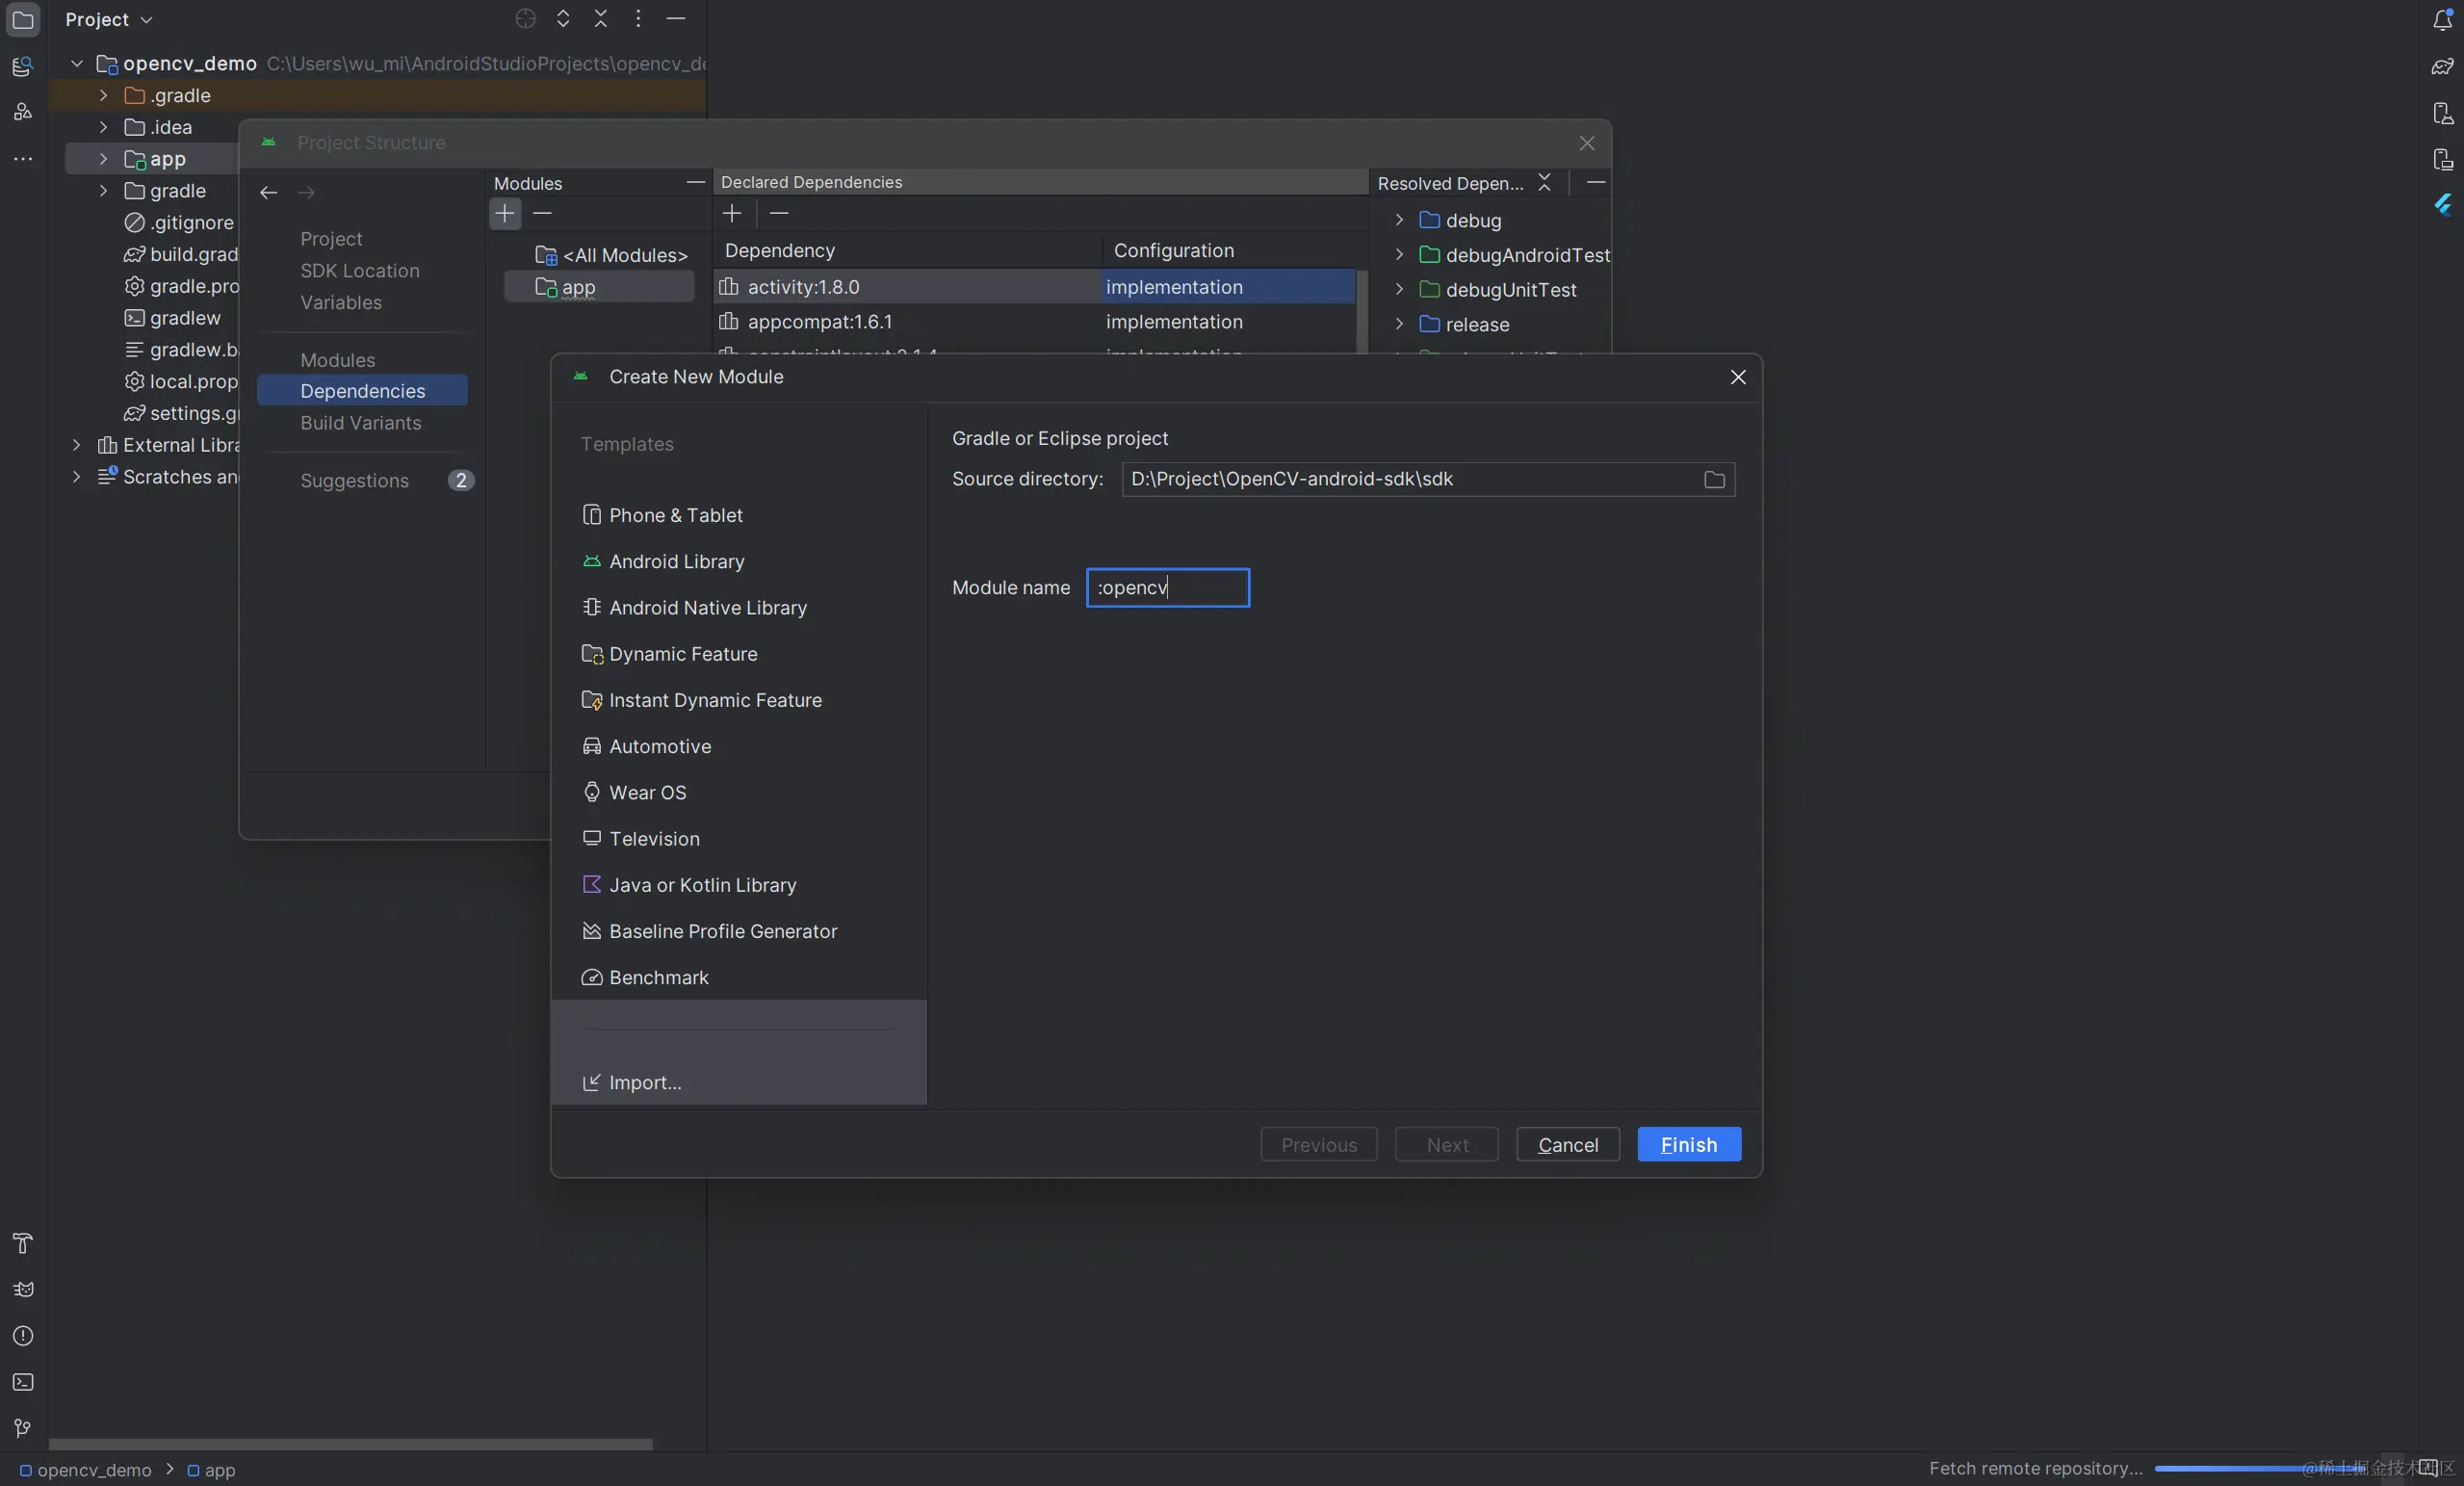Expand the .idea folder
Image resolution: width=2464 pixels, height=1486 pixels.
click(103, 127)
